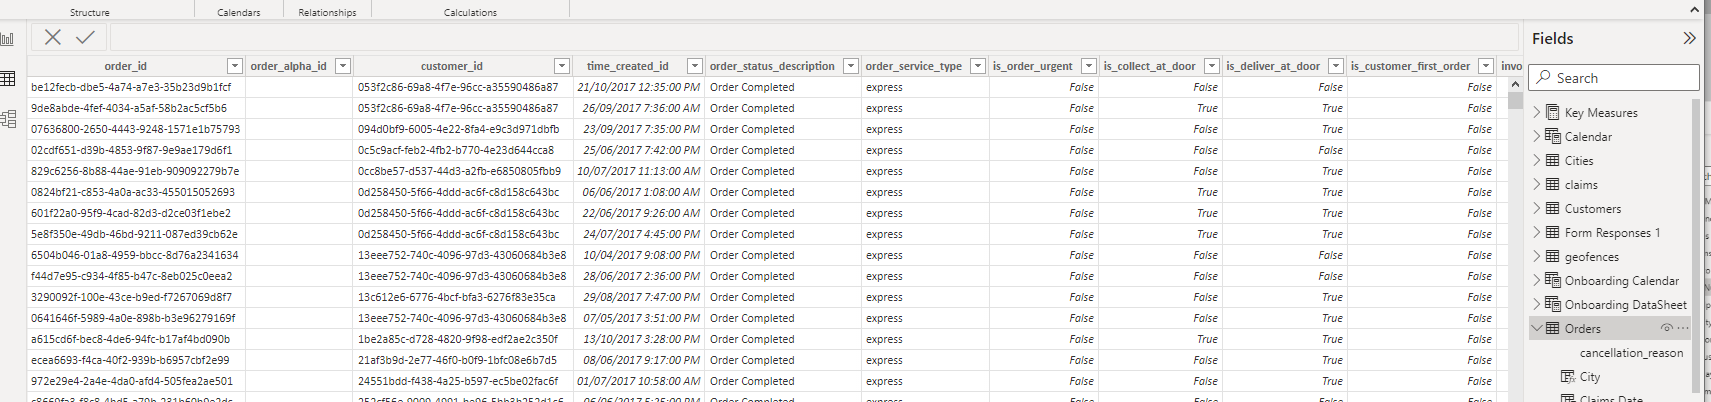The image size is (1711, 402).
Task: Select cell 26/09/2017 7:36:00 AM
Action: pos(641,108)
